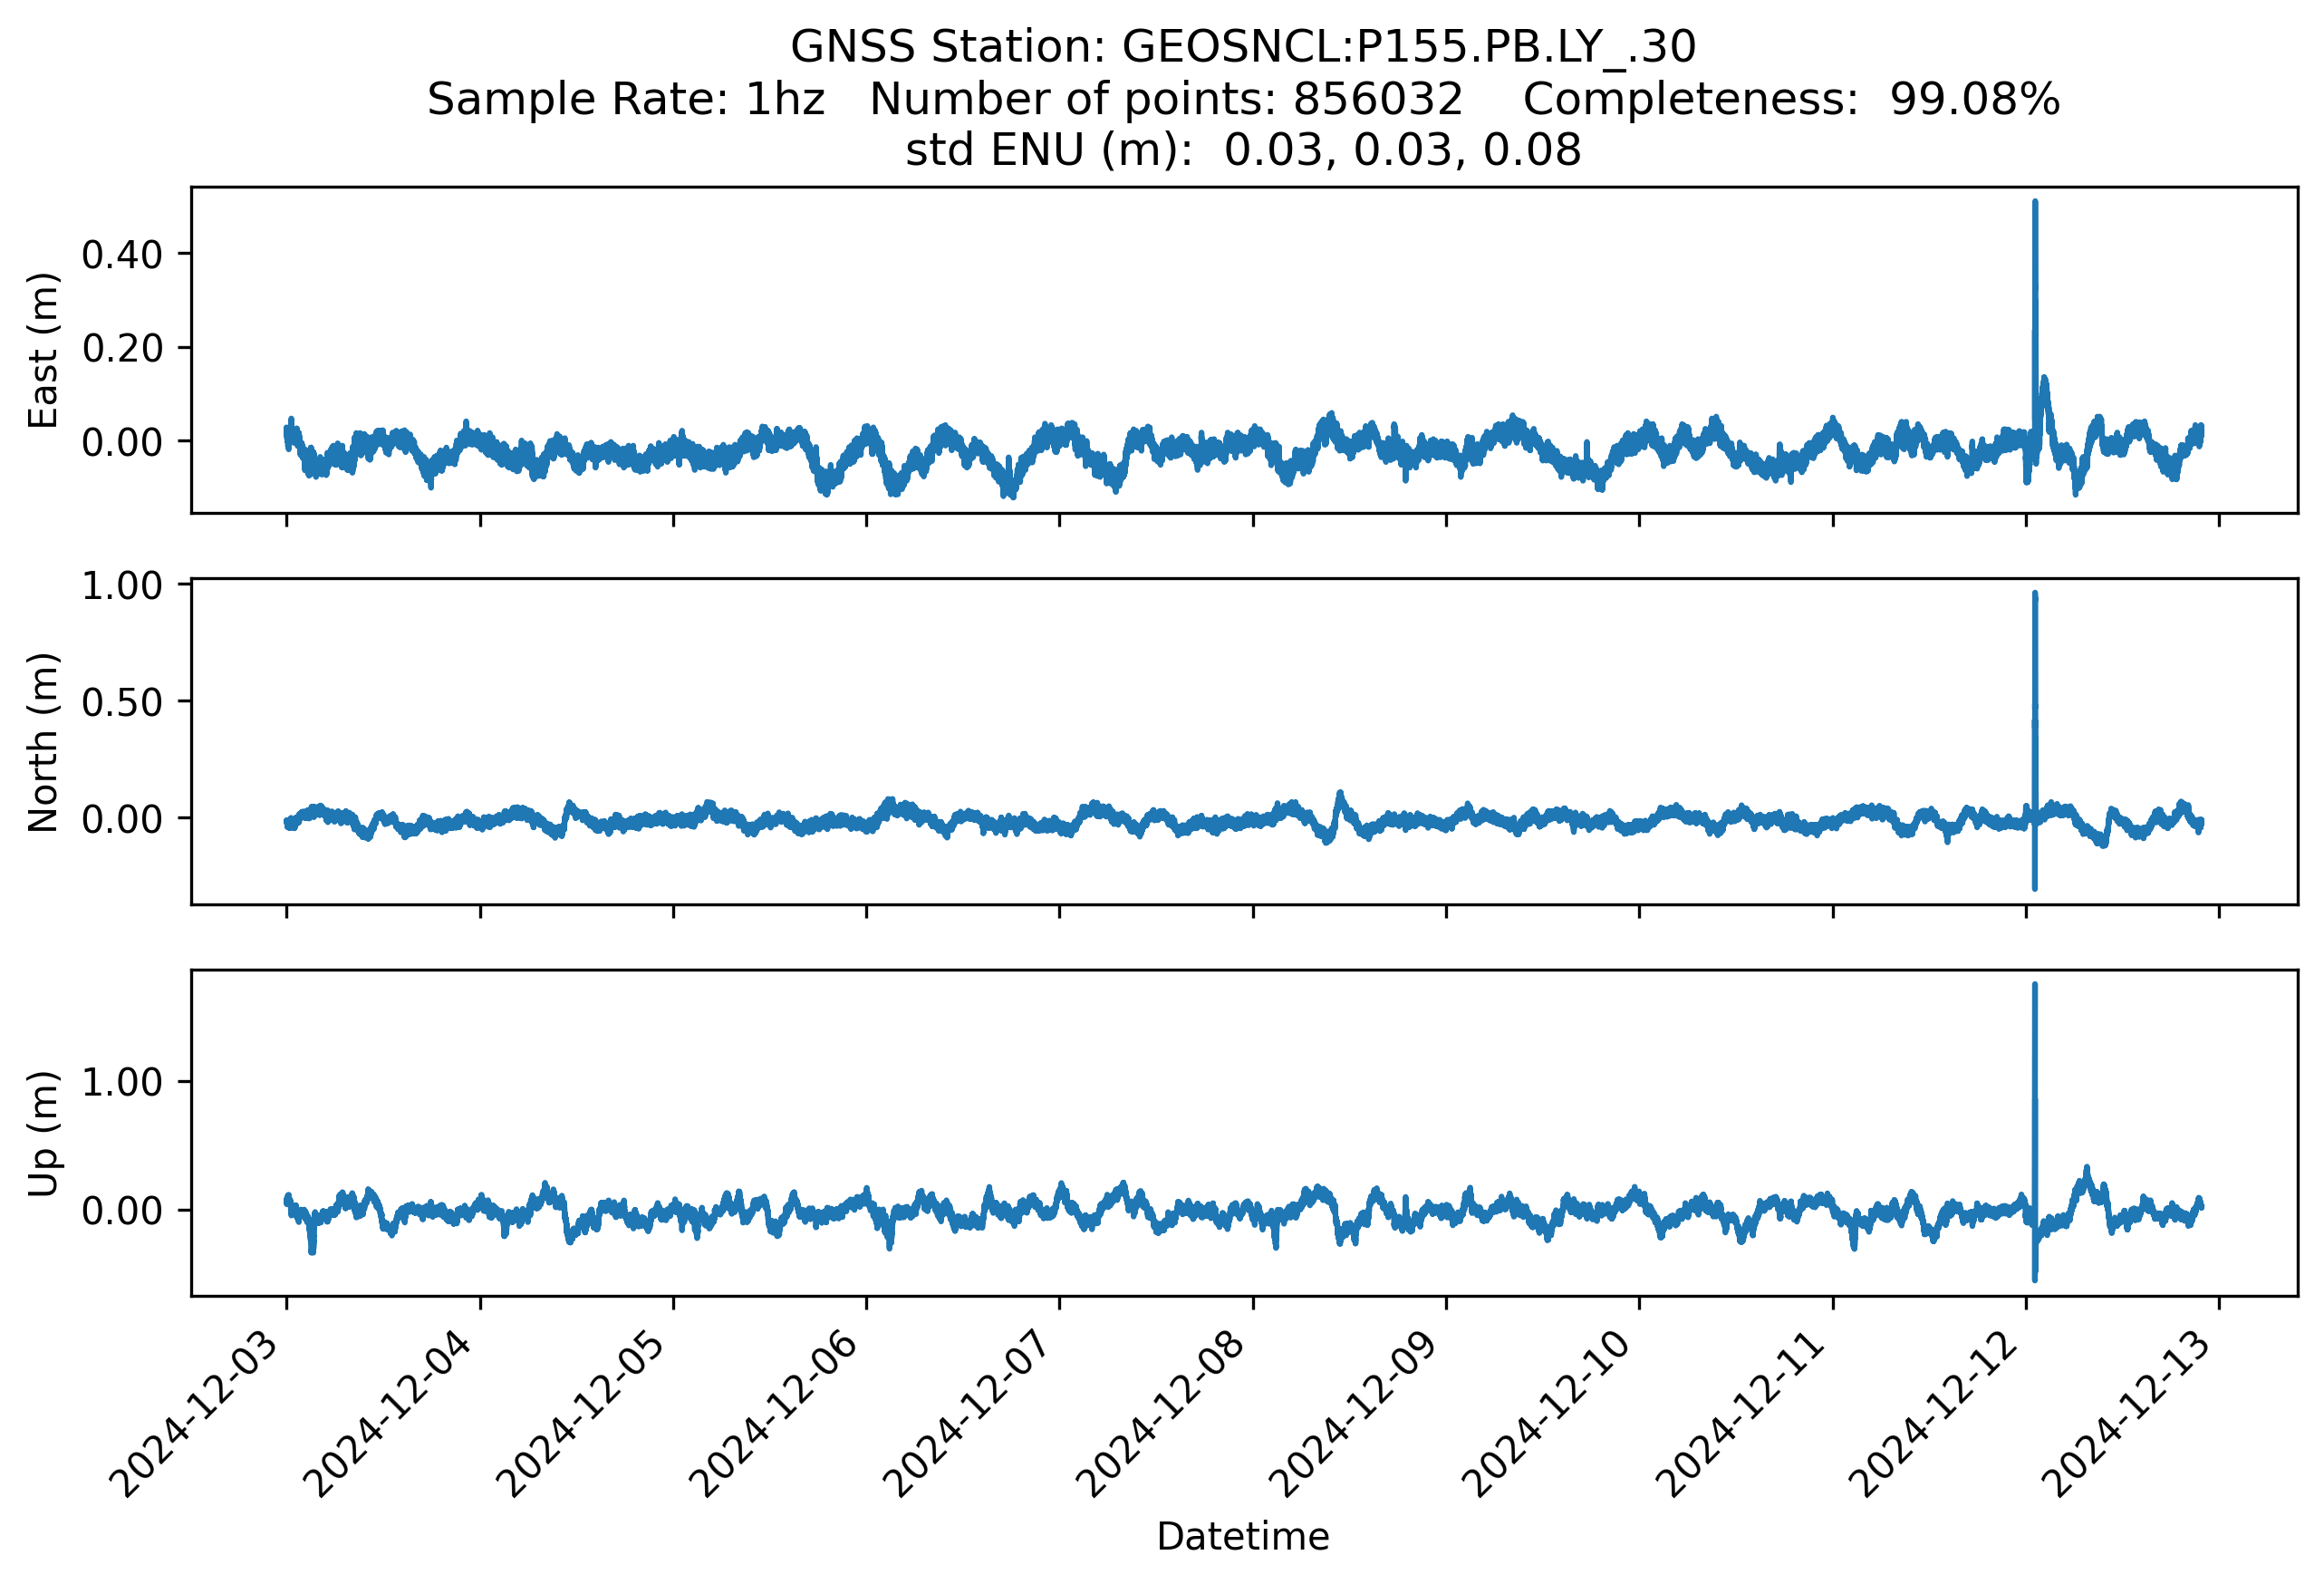Click the North (m) axis label
The width and height of the screenshot is (2324, 1584).
point(43,741)
